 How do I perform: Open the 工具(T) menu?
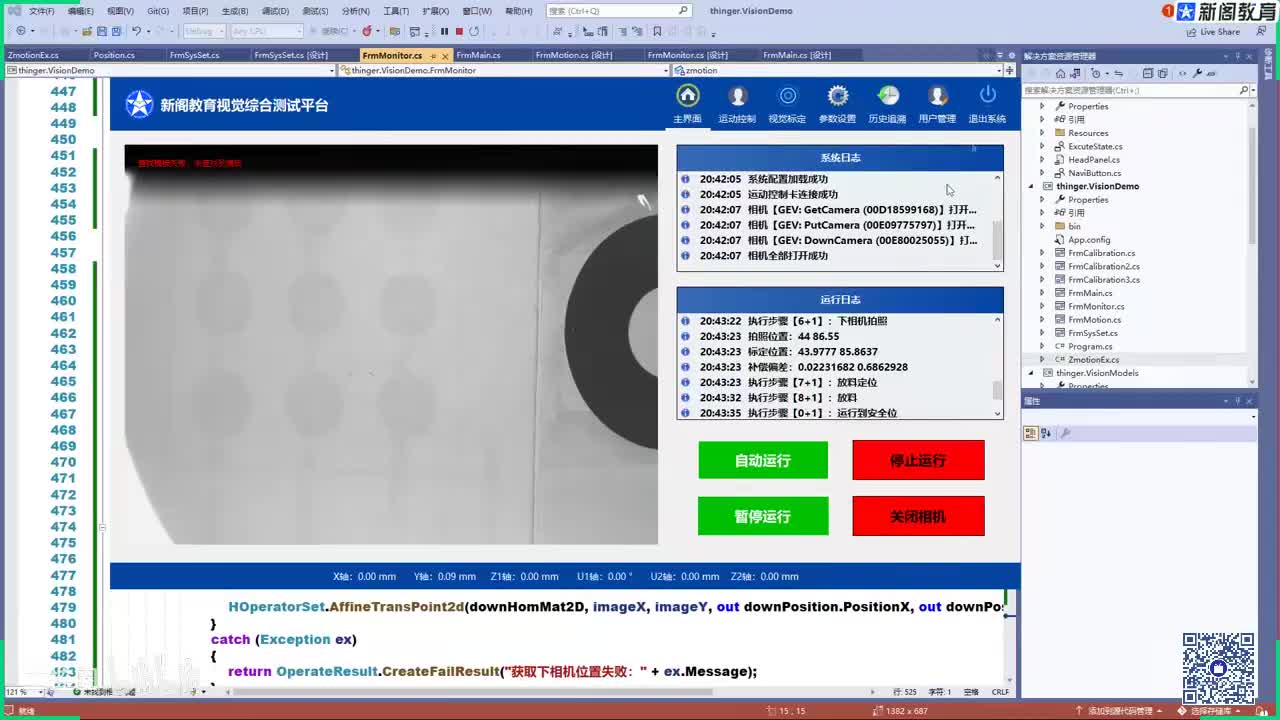click(396, 11)
